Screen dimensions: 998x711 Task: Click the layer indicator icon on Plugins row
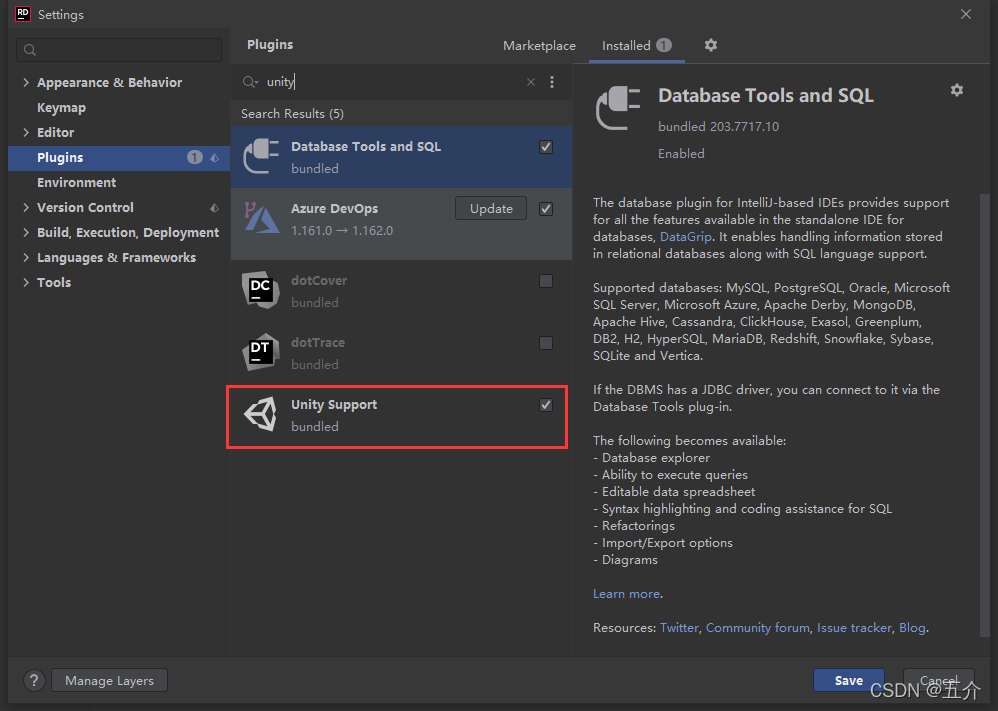coord(214,157)
